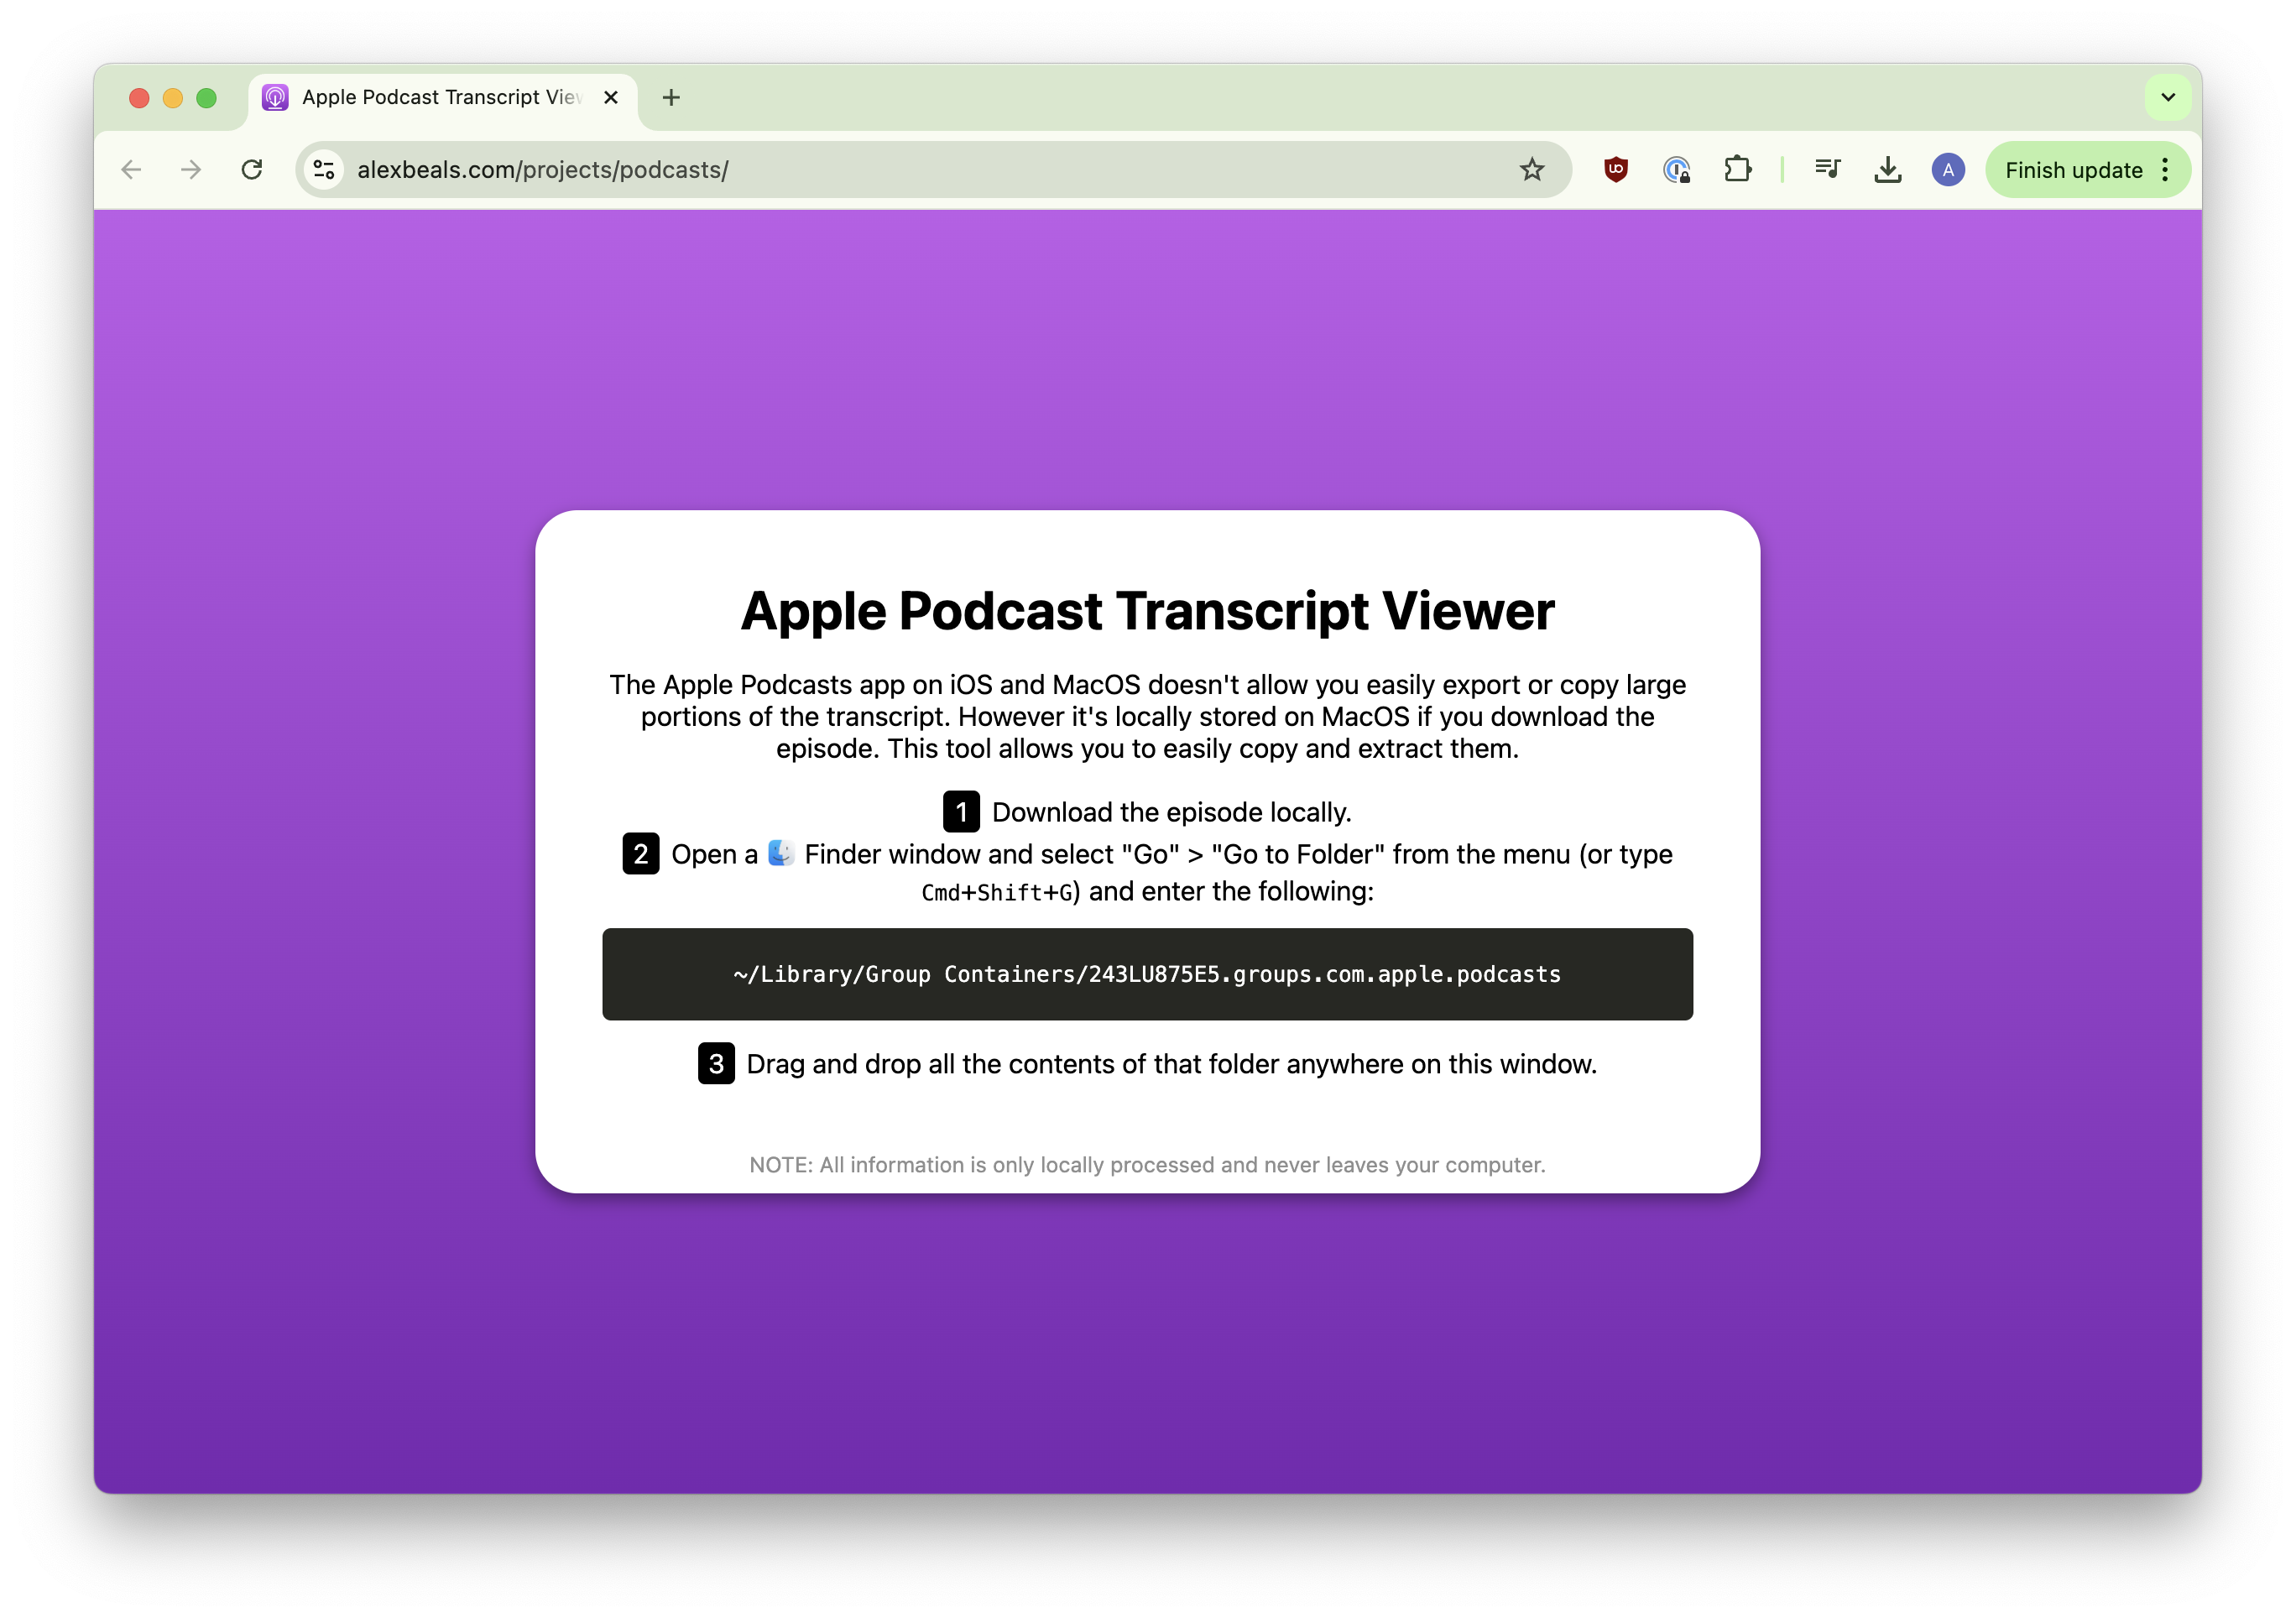The image size is (2296, 1618).
Task: Click the 'Cmd+Shift+G' shortcut text
Action: [997, 892]
